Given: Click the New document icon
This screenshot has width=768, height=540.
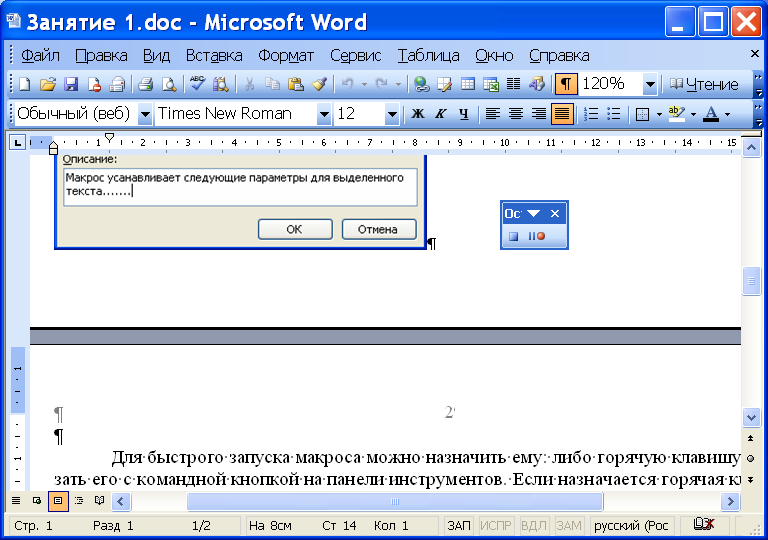Looking at the screenshot, I should click(24, 84).
